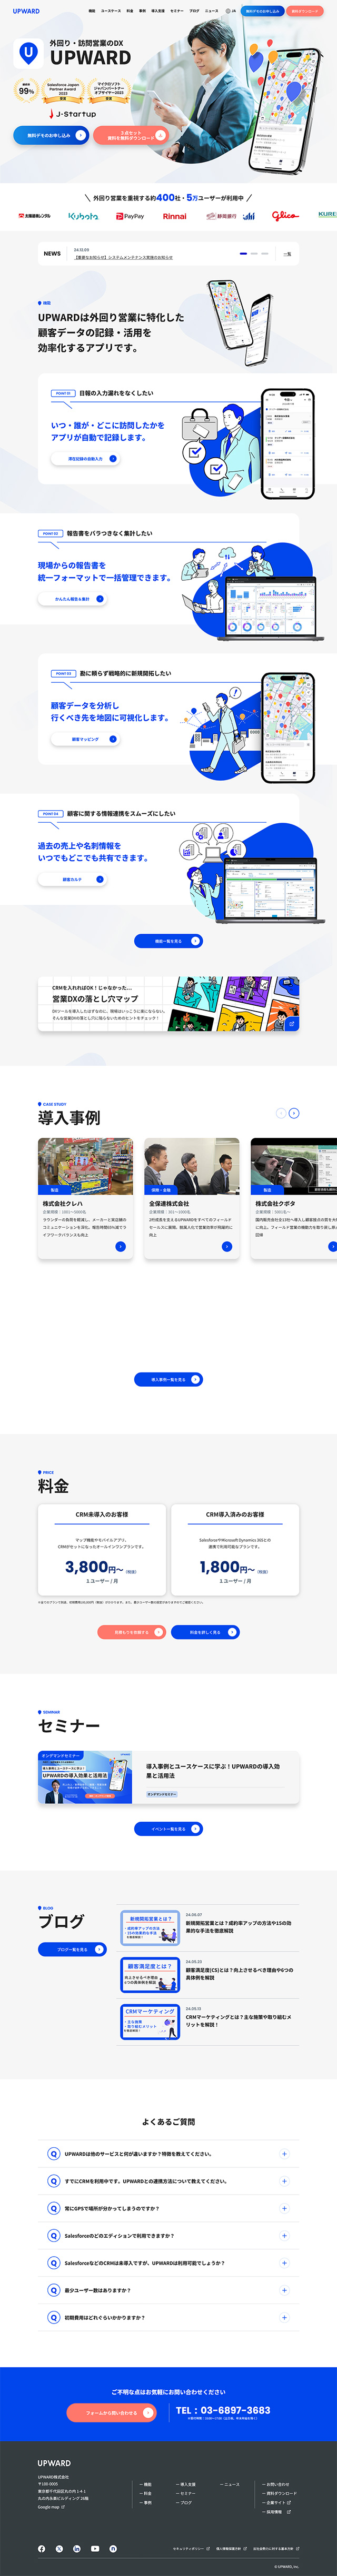Click the 99% badge in hero

pos(26,90)
